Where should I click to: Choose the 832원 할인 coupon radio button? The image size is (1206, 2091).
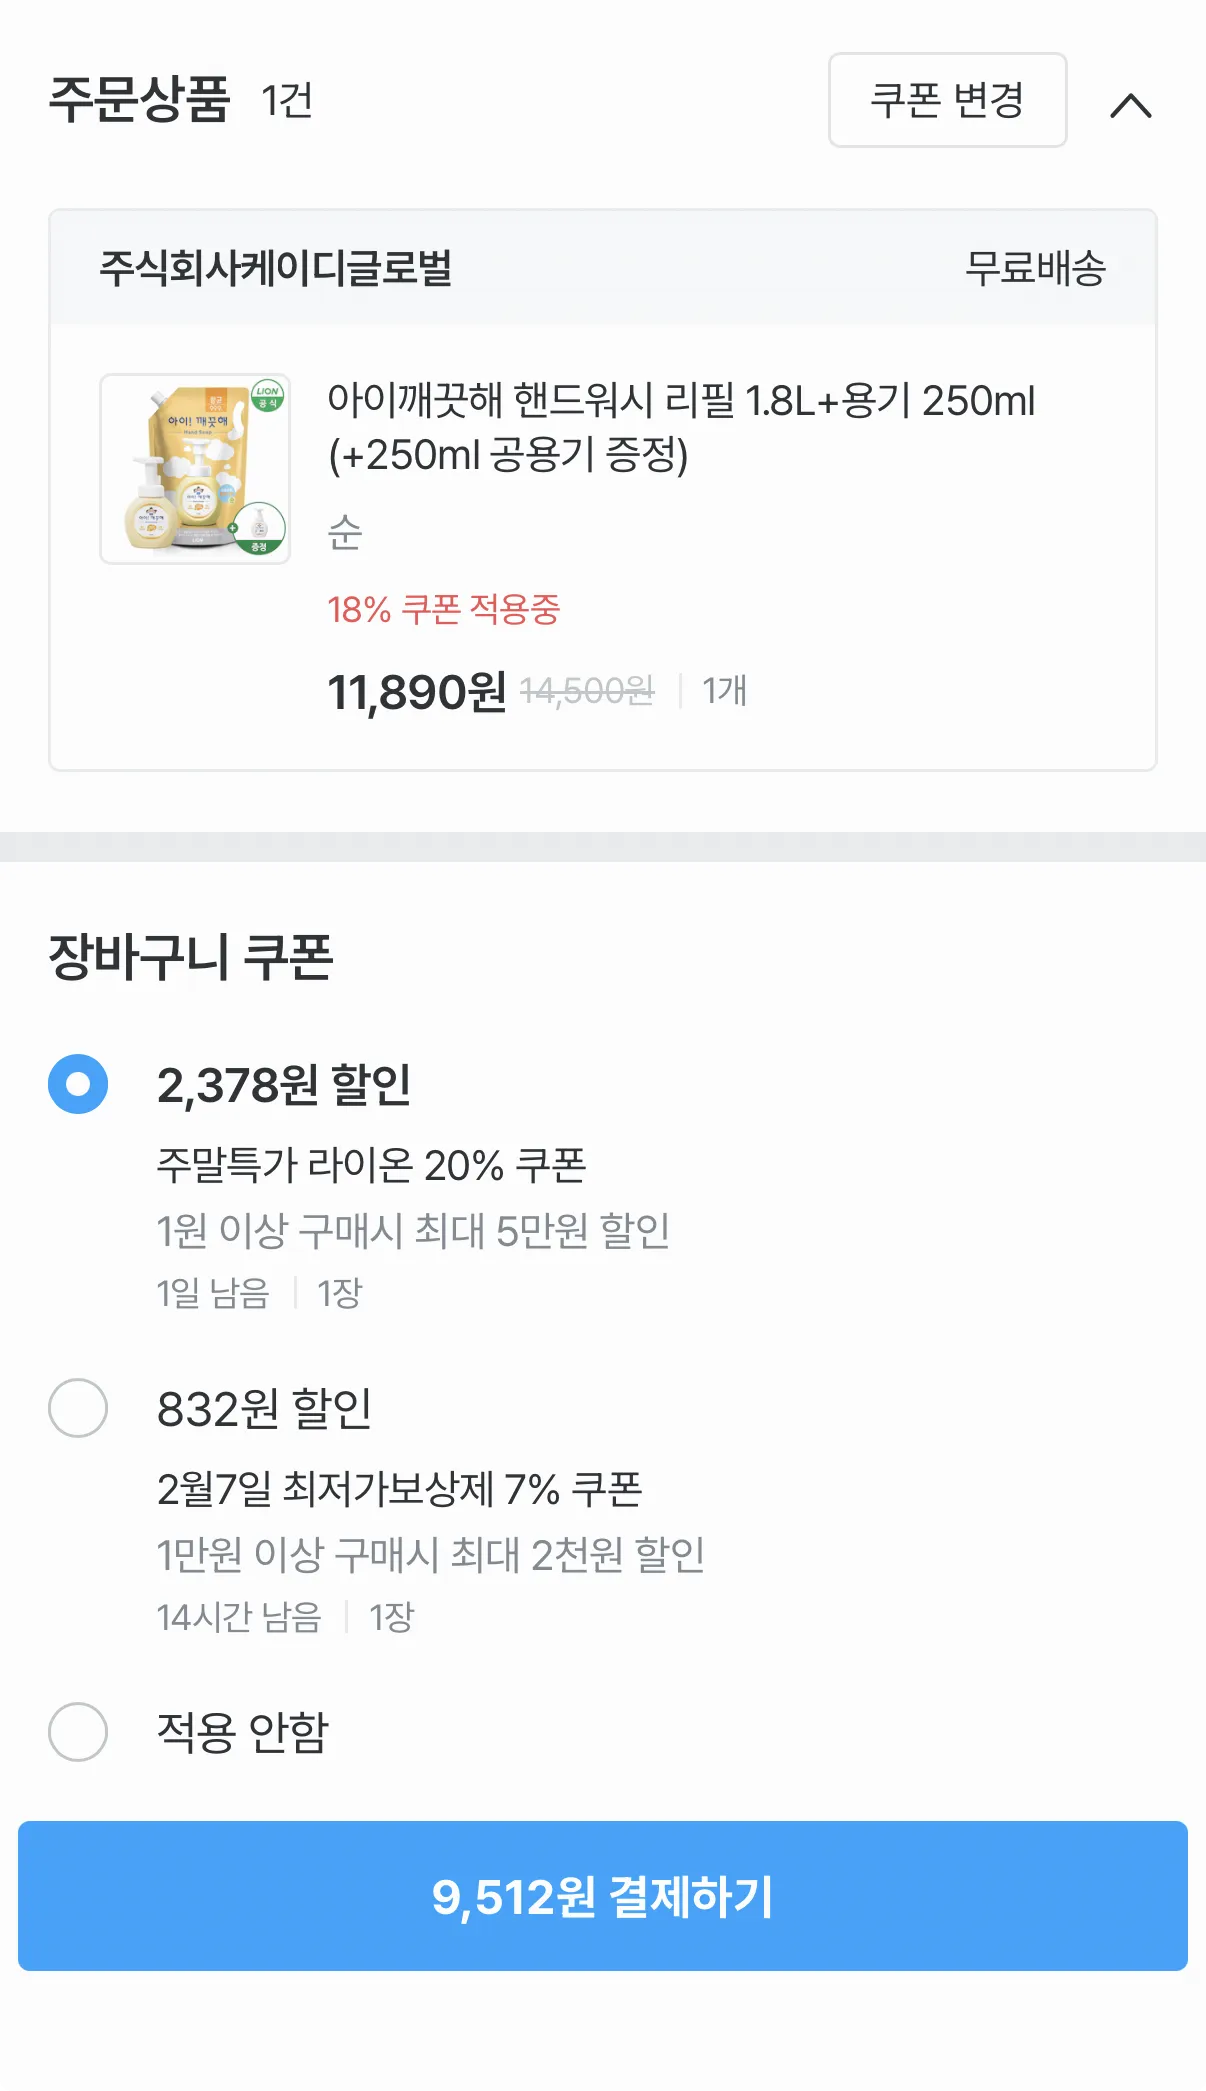pos(78,1408)
